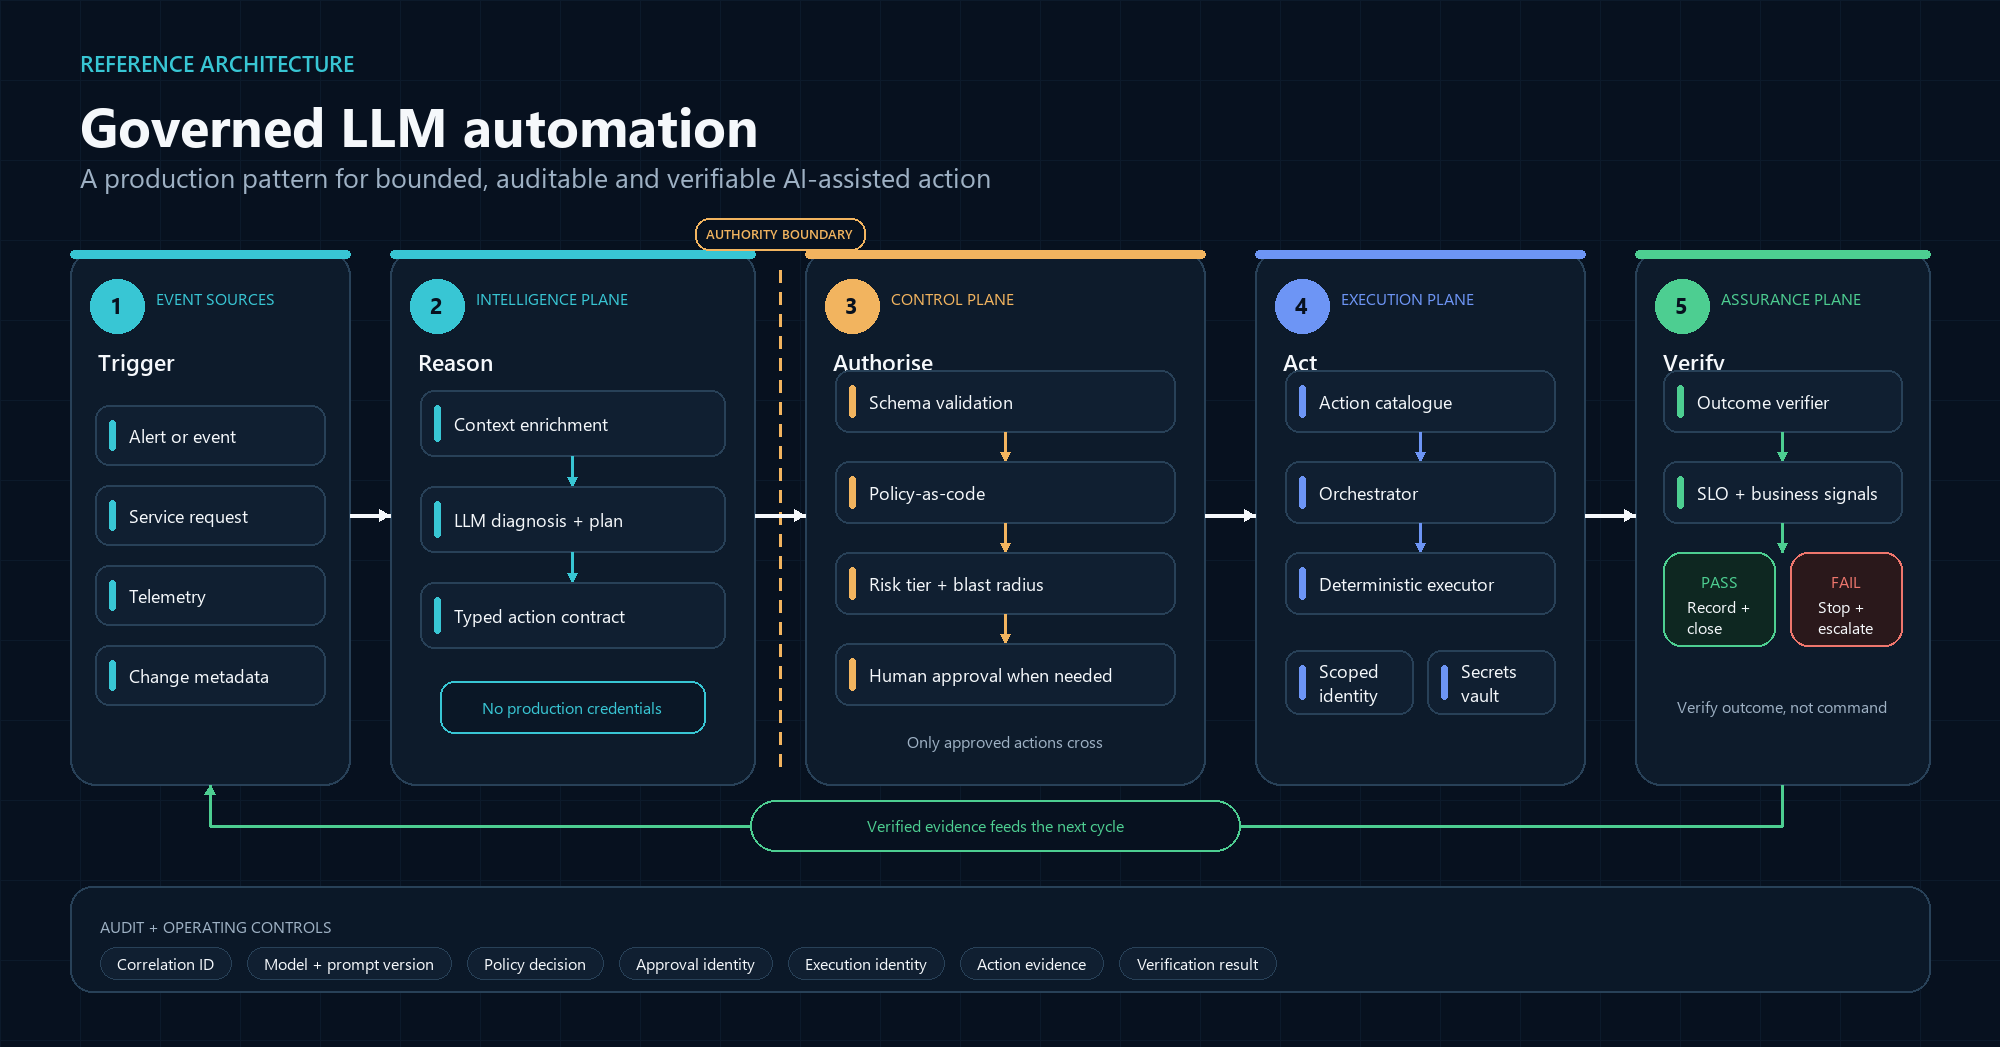Select Risk tier + blast radius box
The height and width of the screenshot is (1047, 2000).
pos(1005,584)
